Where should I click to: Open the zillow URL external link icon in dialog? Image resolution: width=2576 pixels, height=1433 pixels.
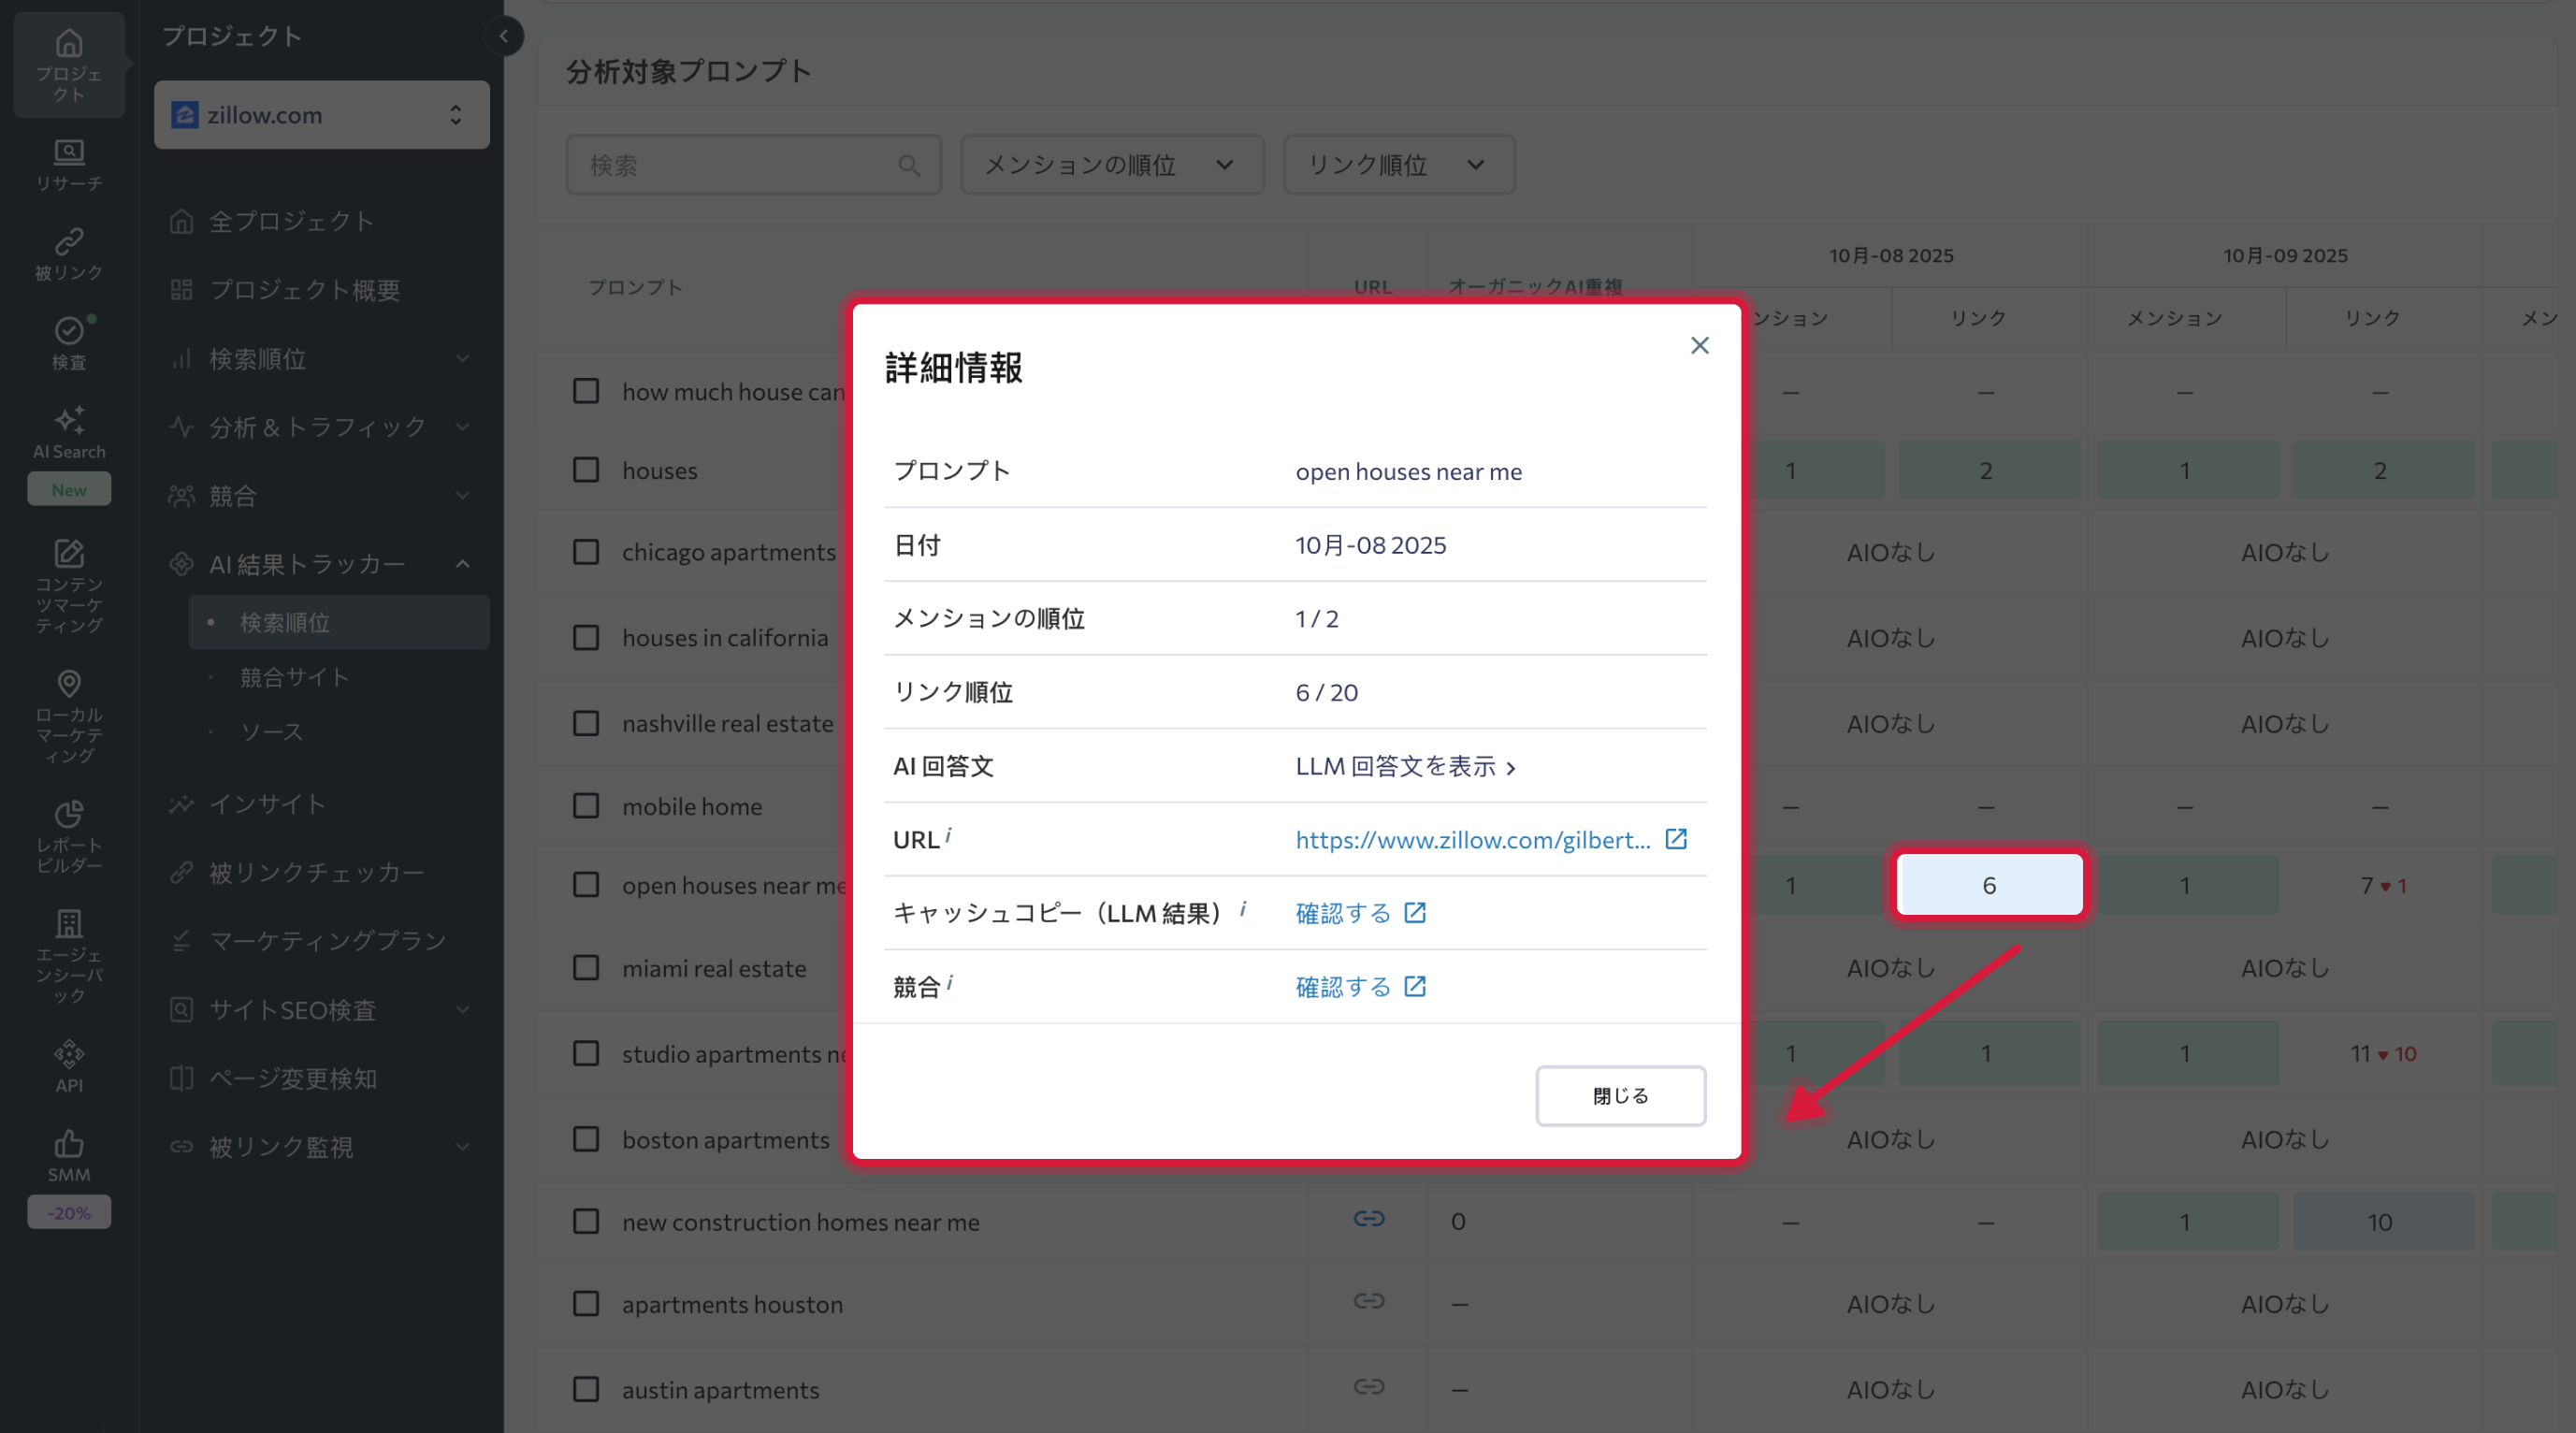coord(1676,839)
